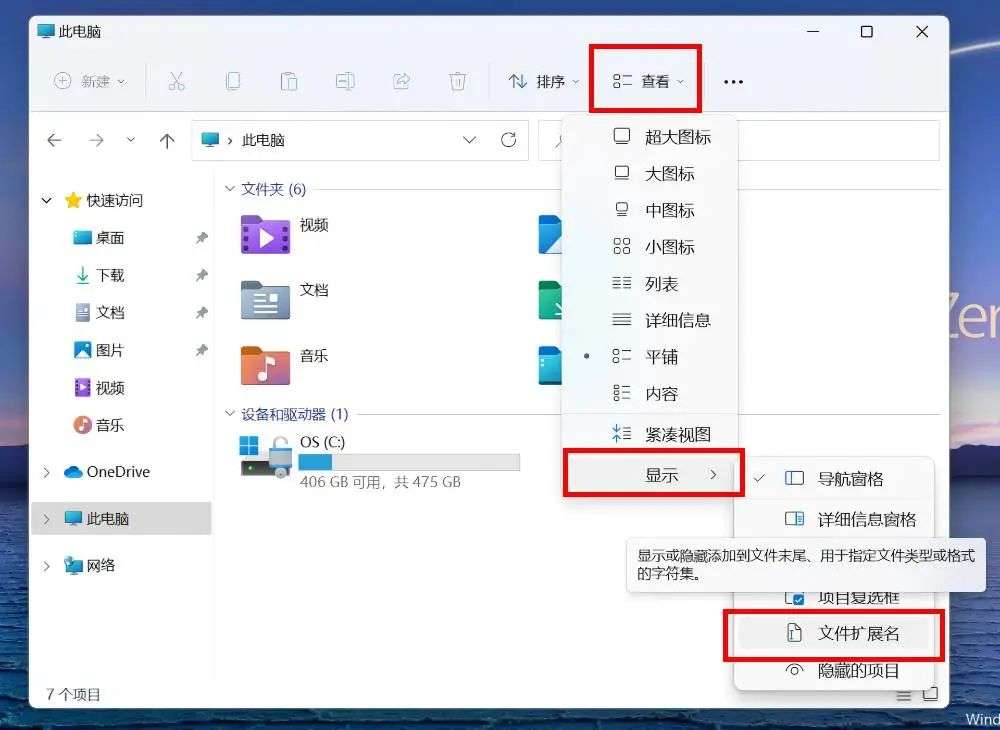
Task: Click the Copy icon in toolbar
Action: click(x=233, y=82)
